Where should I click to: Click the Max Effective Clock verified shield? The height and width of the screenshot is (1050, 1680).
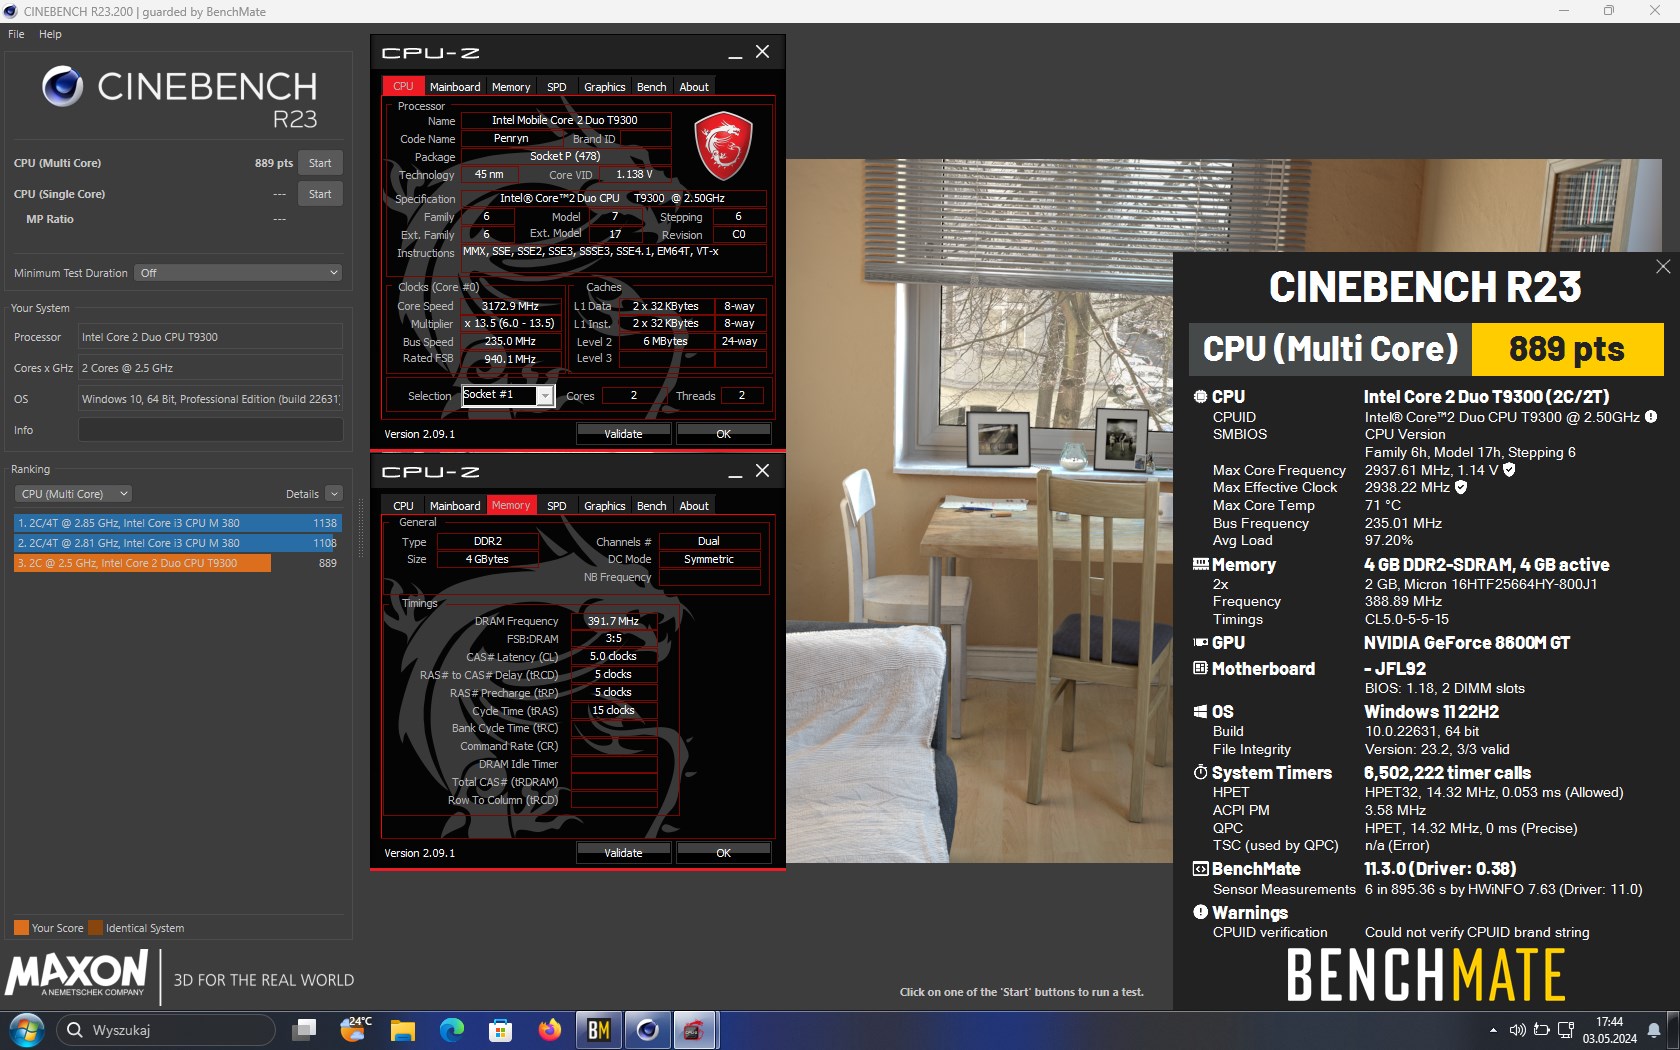click(1461, 487)
